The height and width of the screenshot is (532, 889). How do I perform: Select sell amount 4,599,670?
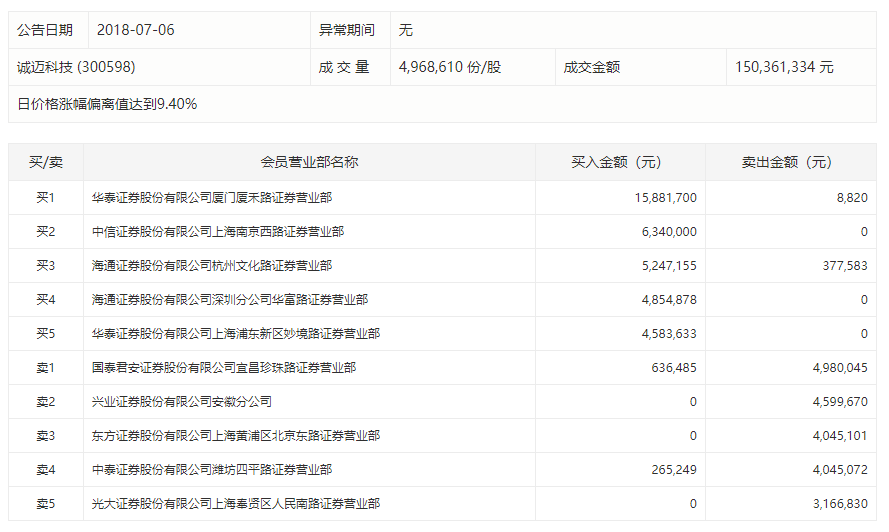(840, 402)
